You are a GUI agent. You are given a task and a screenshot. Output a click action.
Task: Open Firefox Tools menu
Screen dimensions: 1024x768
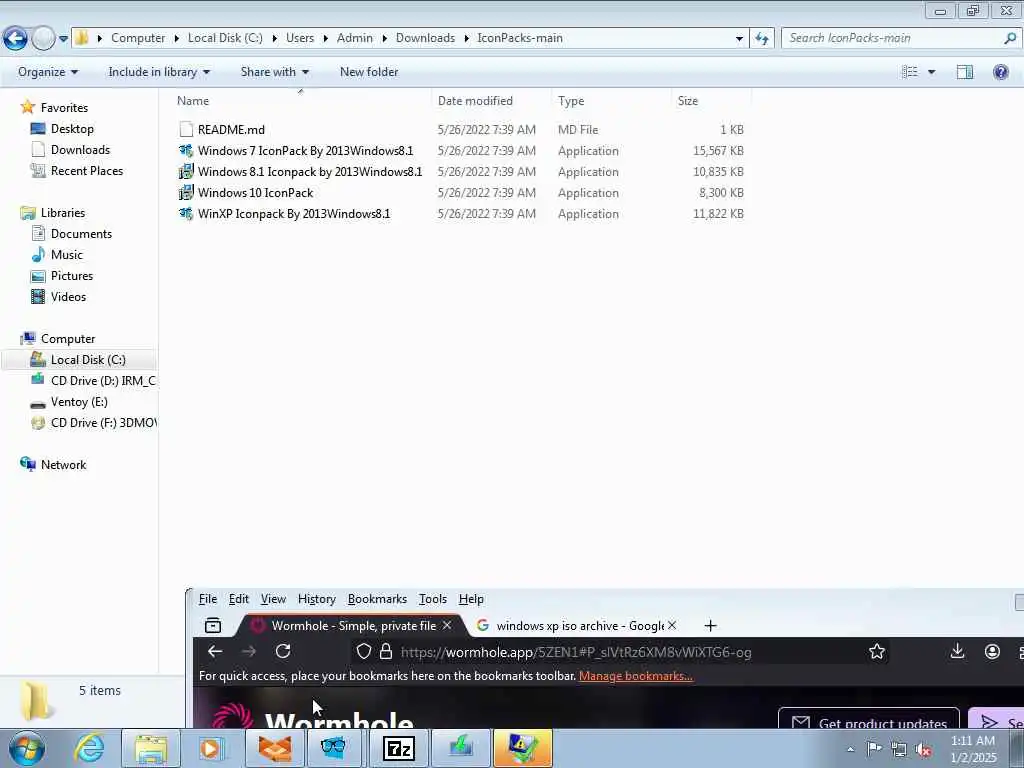click(432, 599)
